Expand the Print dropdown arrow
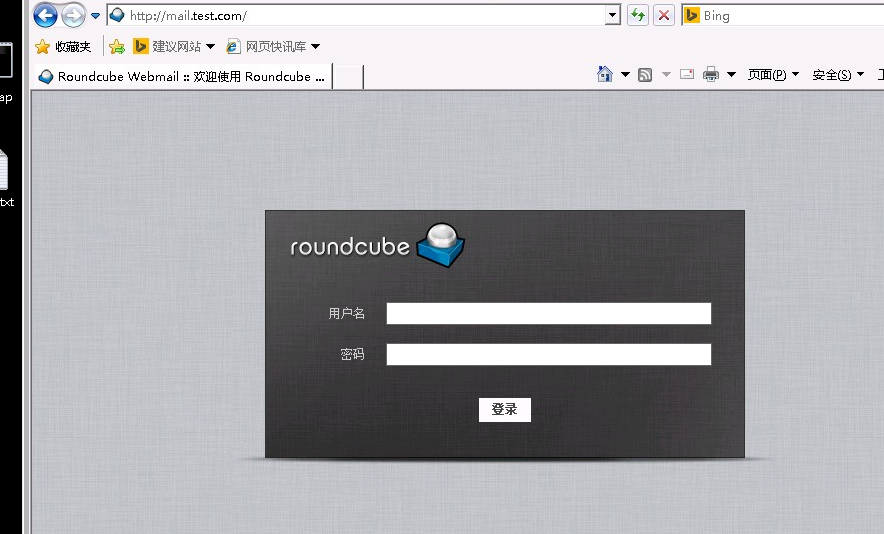This screenshot has width=884, height=534. coord(731,74)
